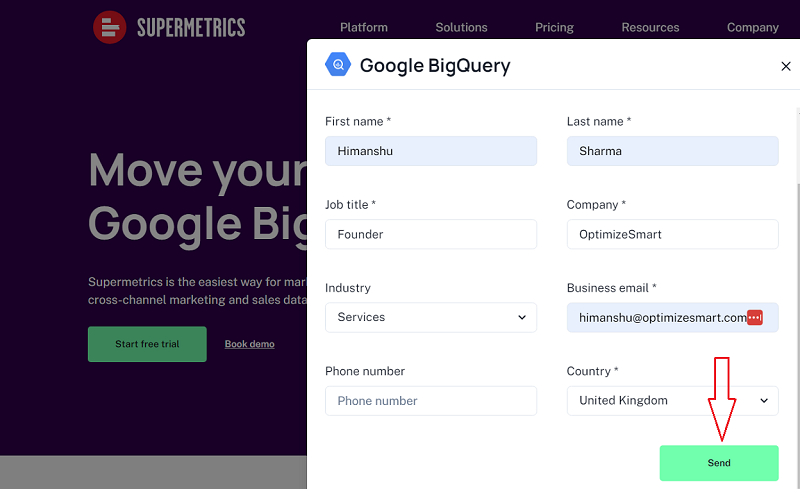Open the Country dropdown showing United Kingdom
This screenshot has width=800, height=489.
coord(672,401)
